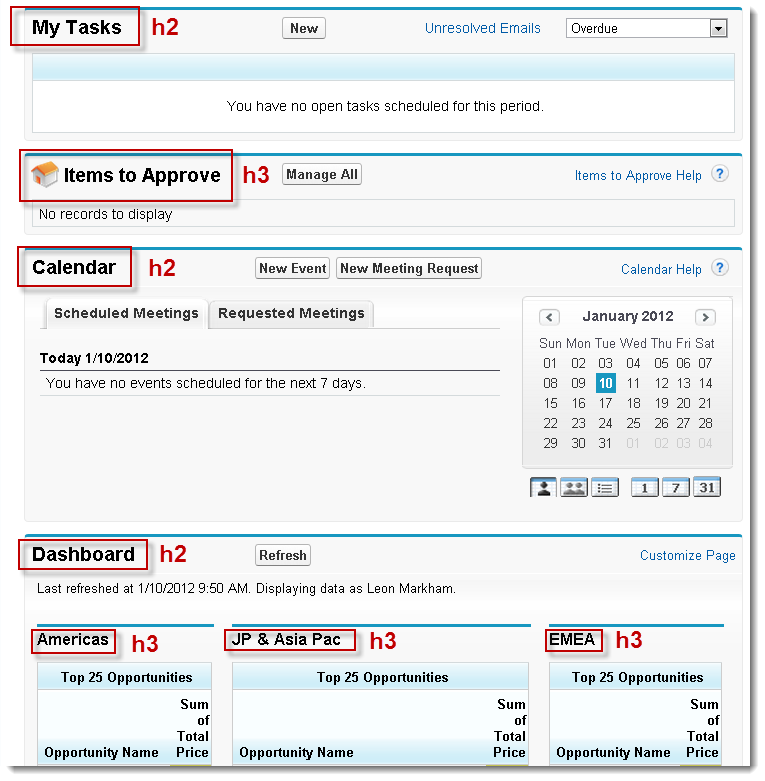Refresh the Dashboard
Screen dimensions: 765x781
[283, 555]
